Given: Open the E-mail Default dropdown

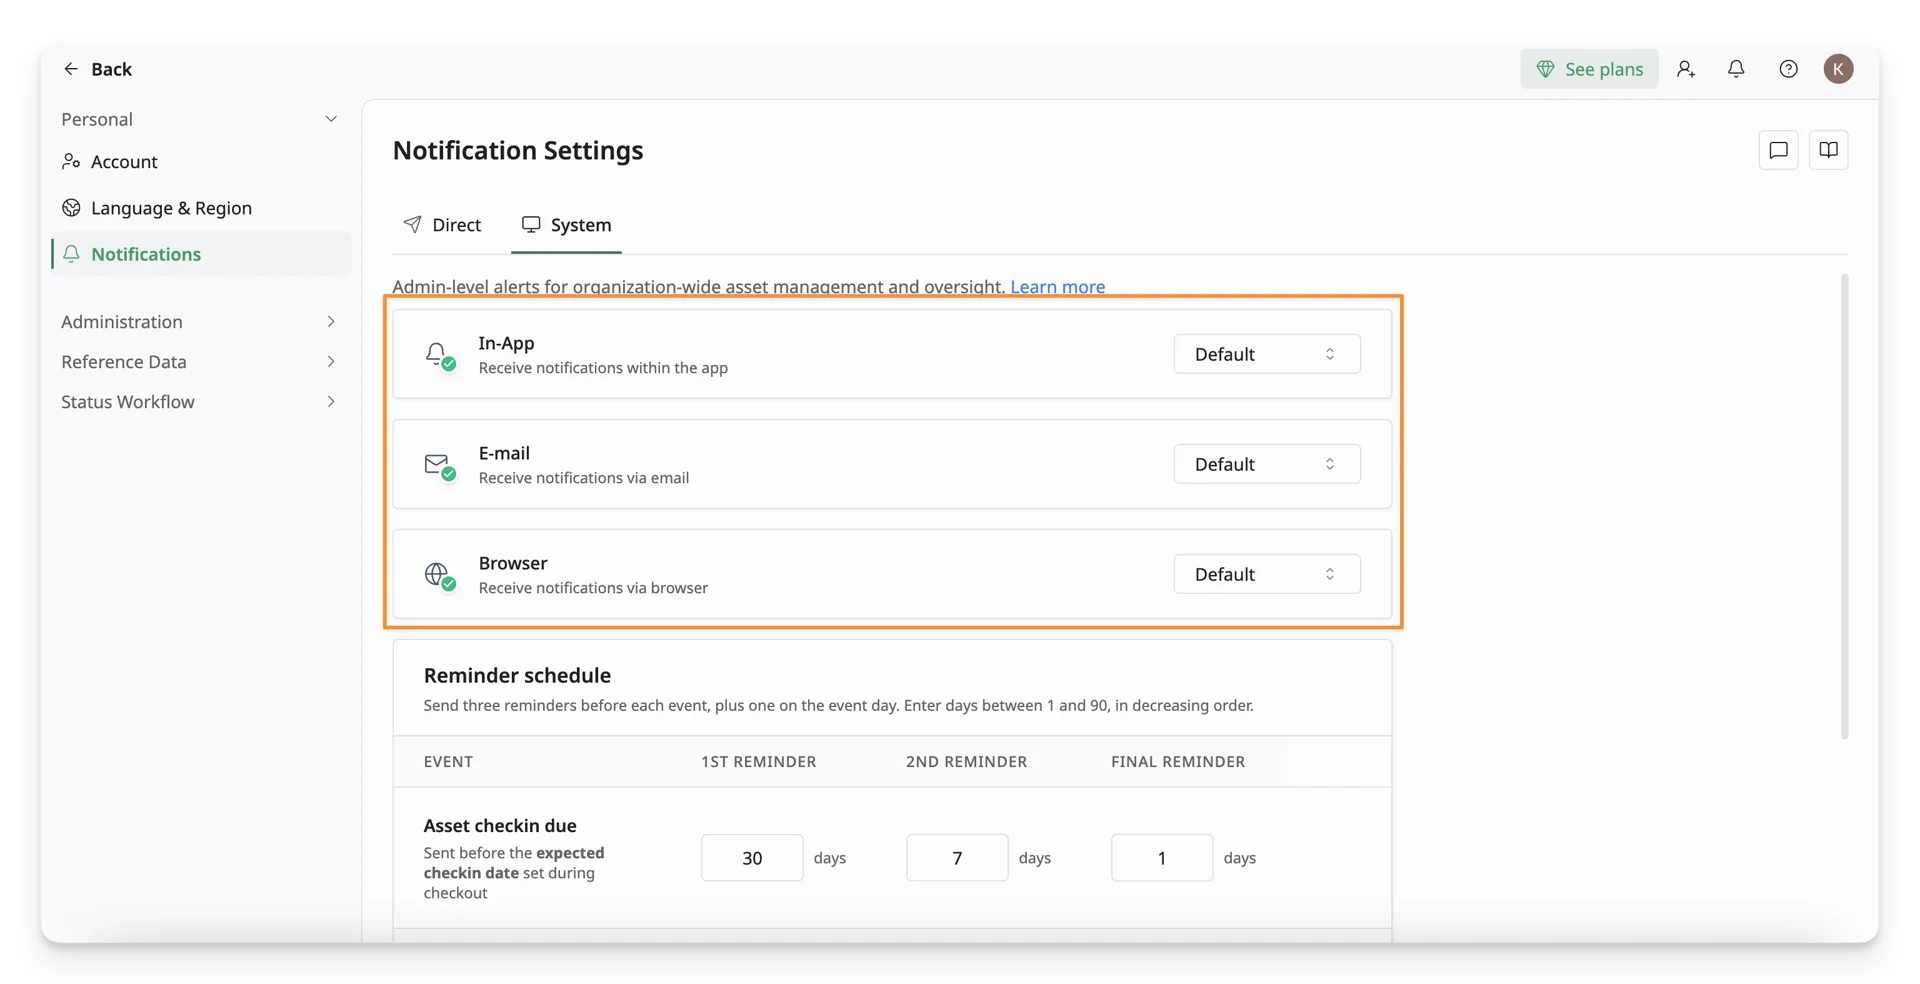Looking at the screenshot, I should coord(1266,464).
